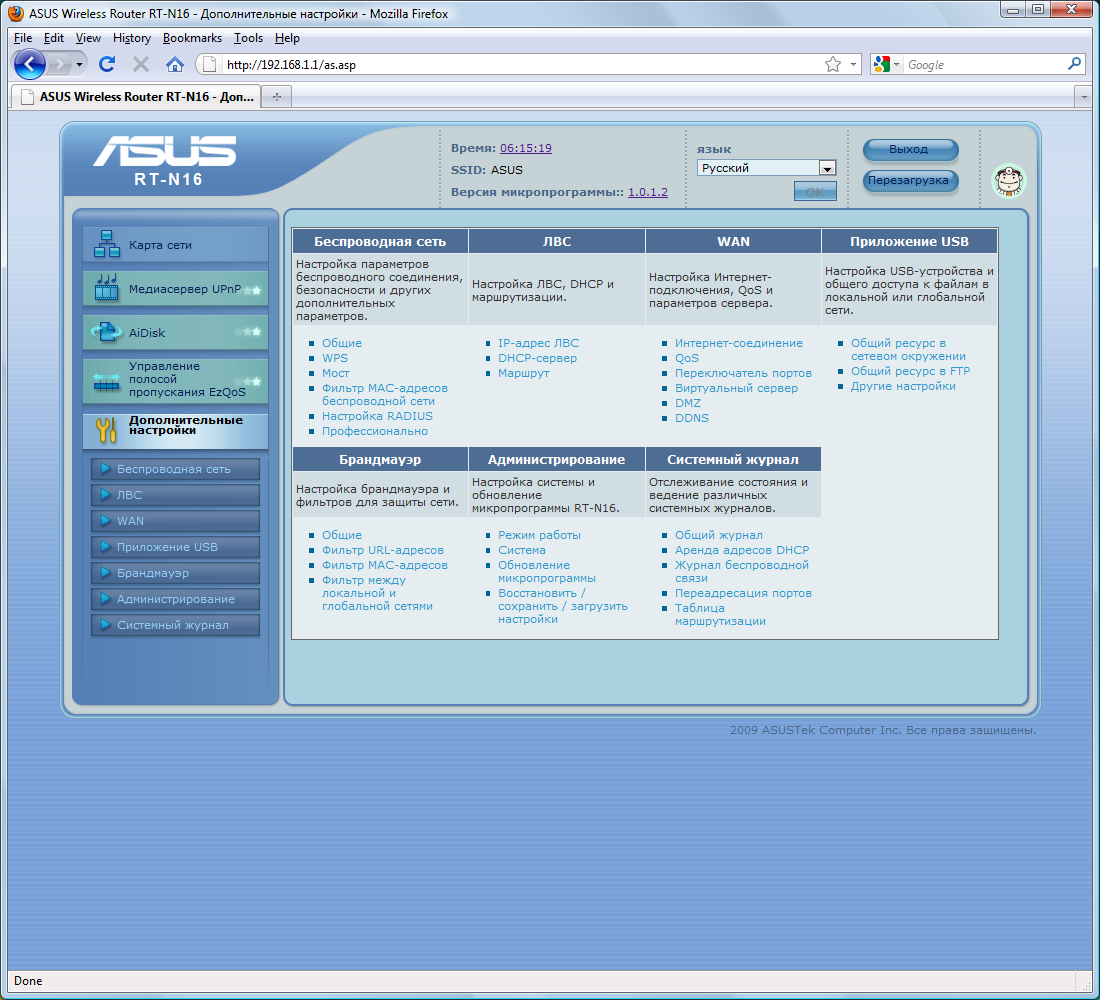Open the History menu

click(132, 38)
